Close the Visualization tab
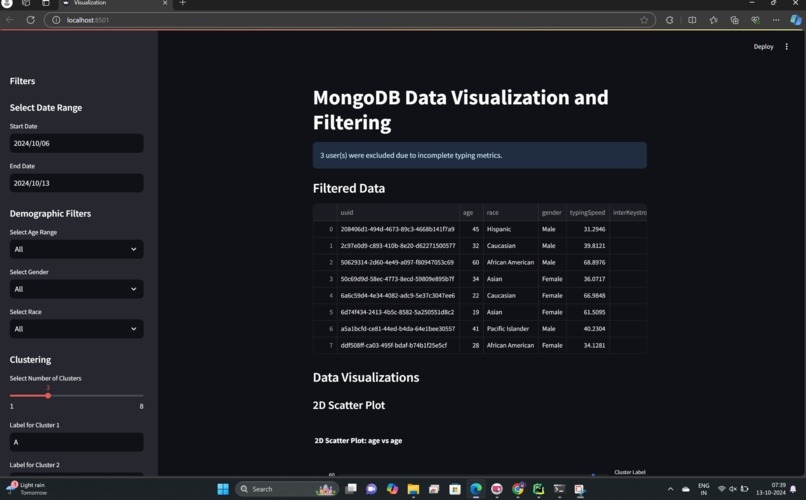The image size is (806, 500). tap(165, 3)
